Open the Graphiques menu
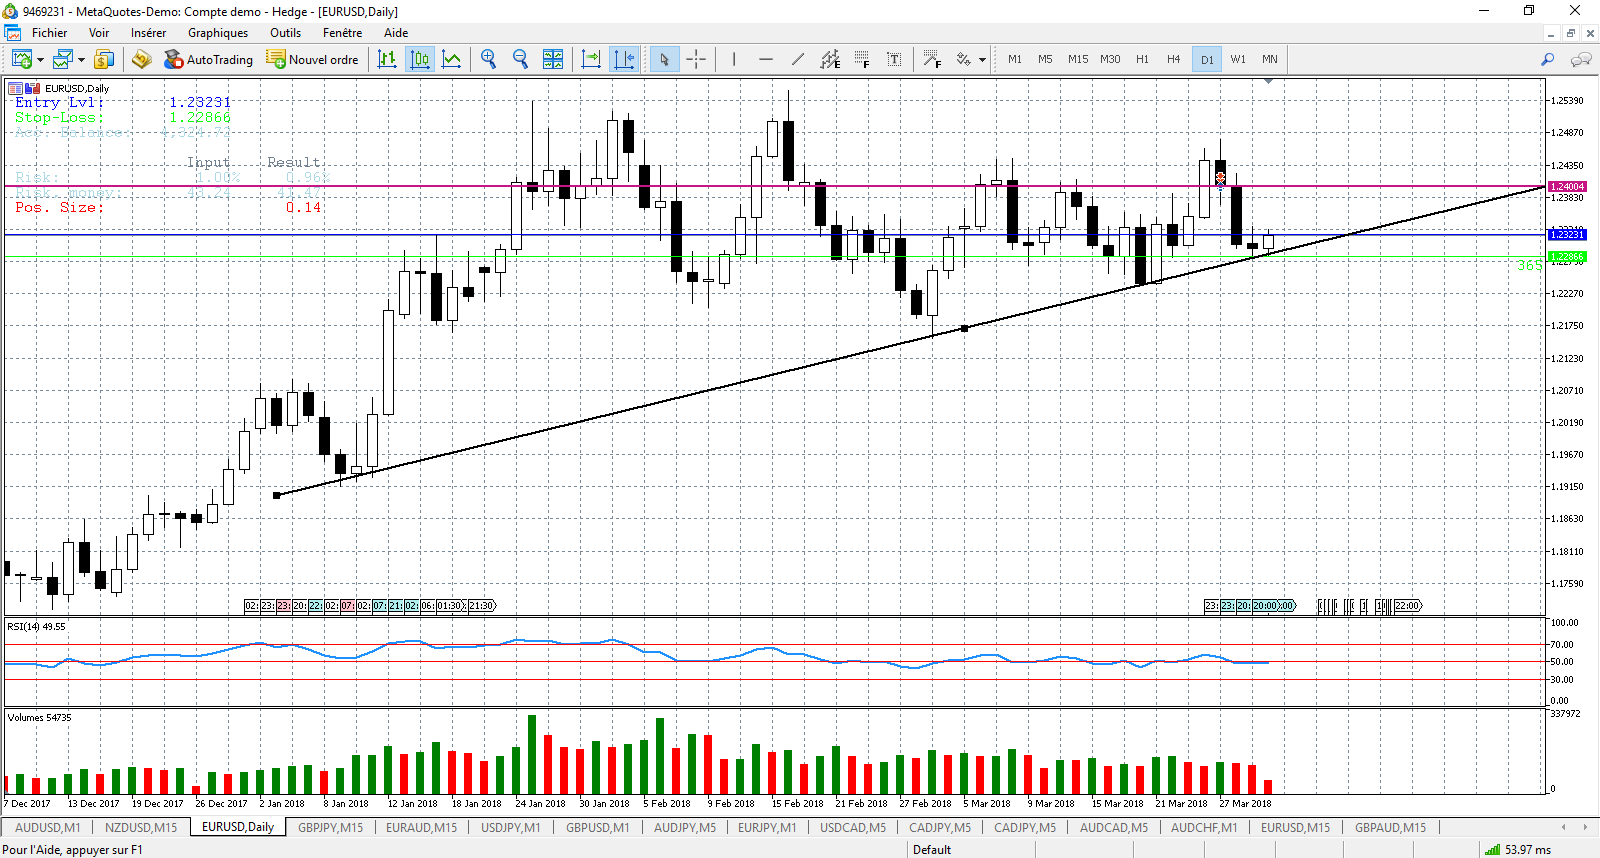The height and width of the screenshot is (858, 1600). 218,33
